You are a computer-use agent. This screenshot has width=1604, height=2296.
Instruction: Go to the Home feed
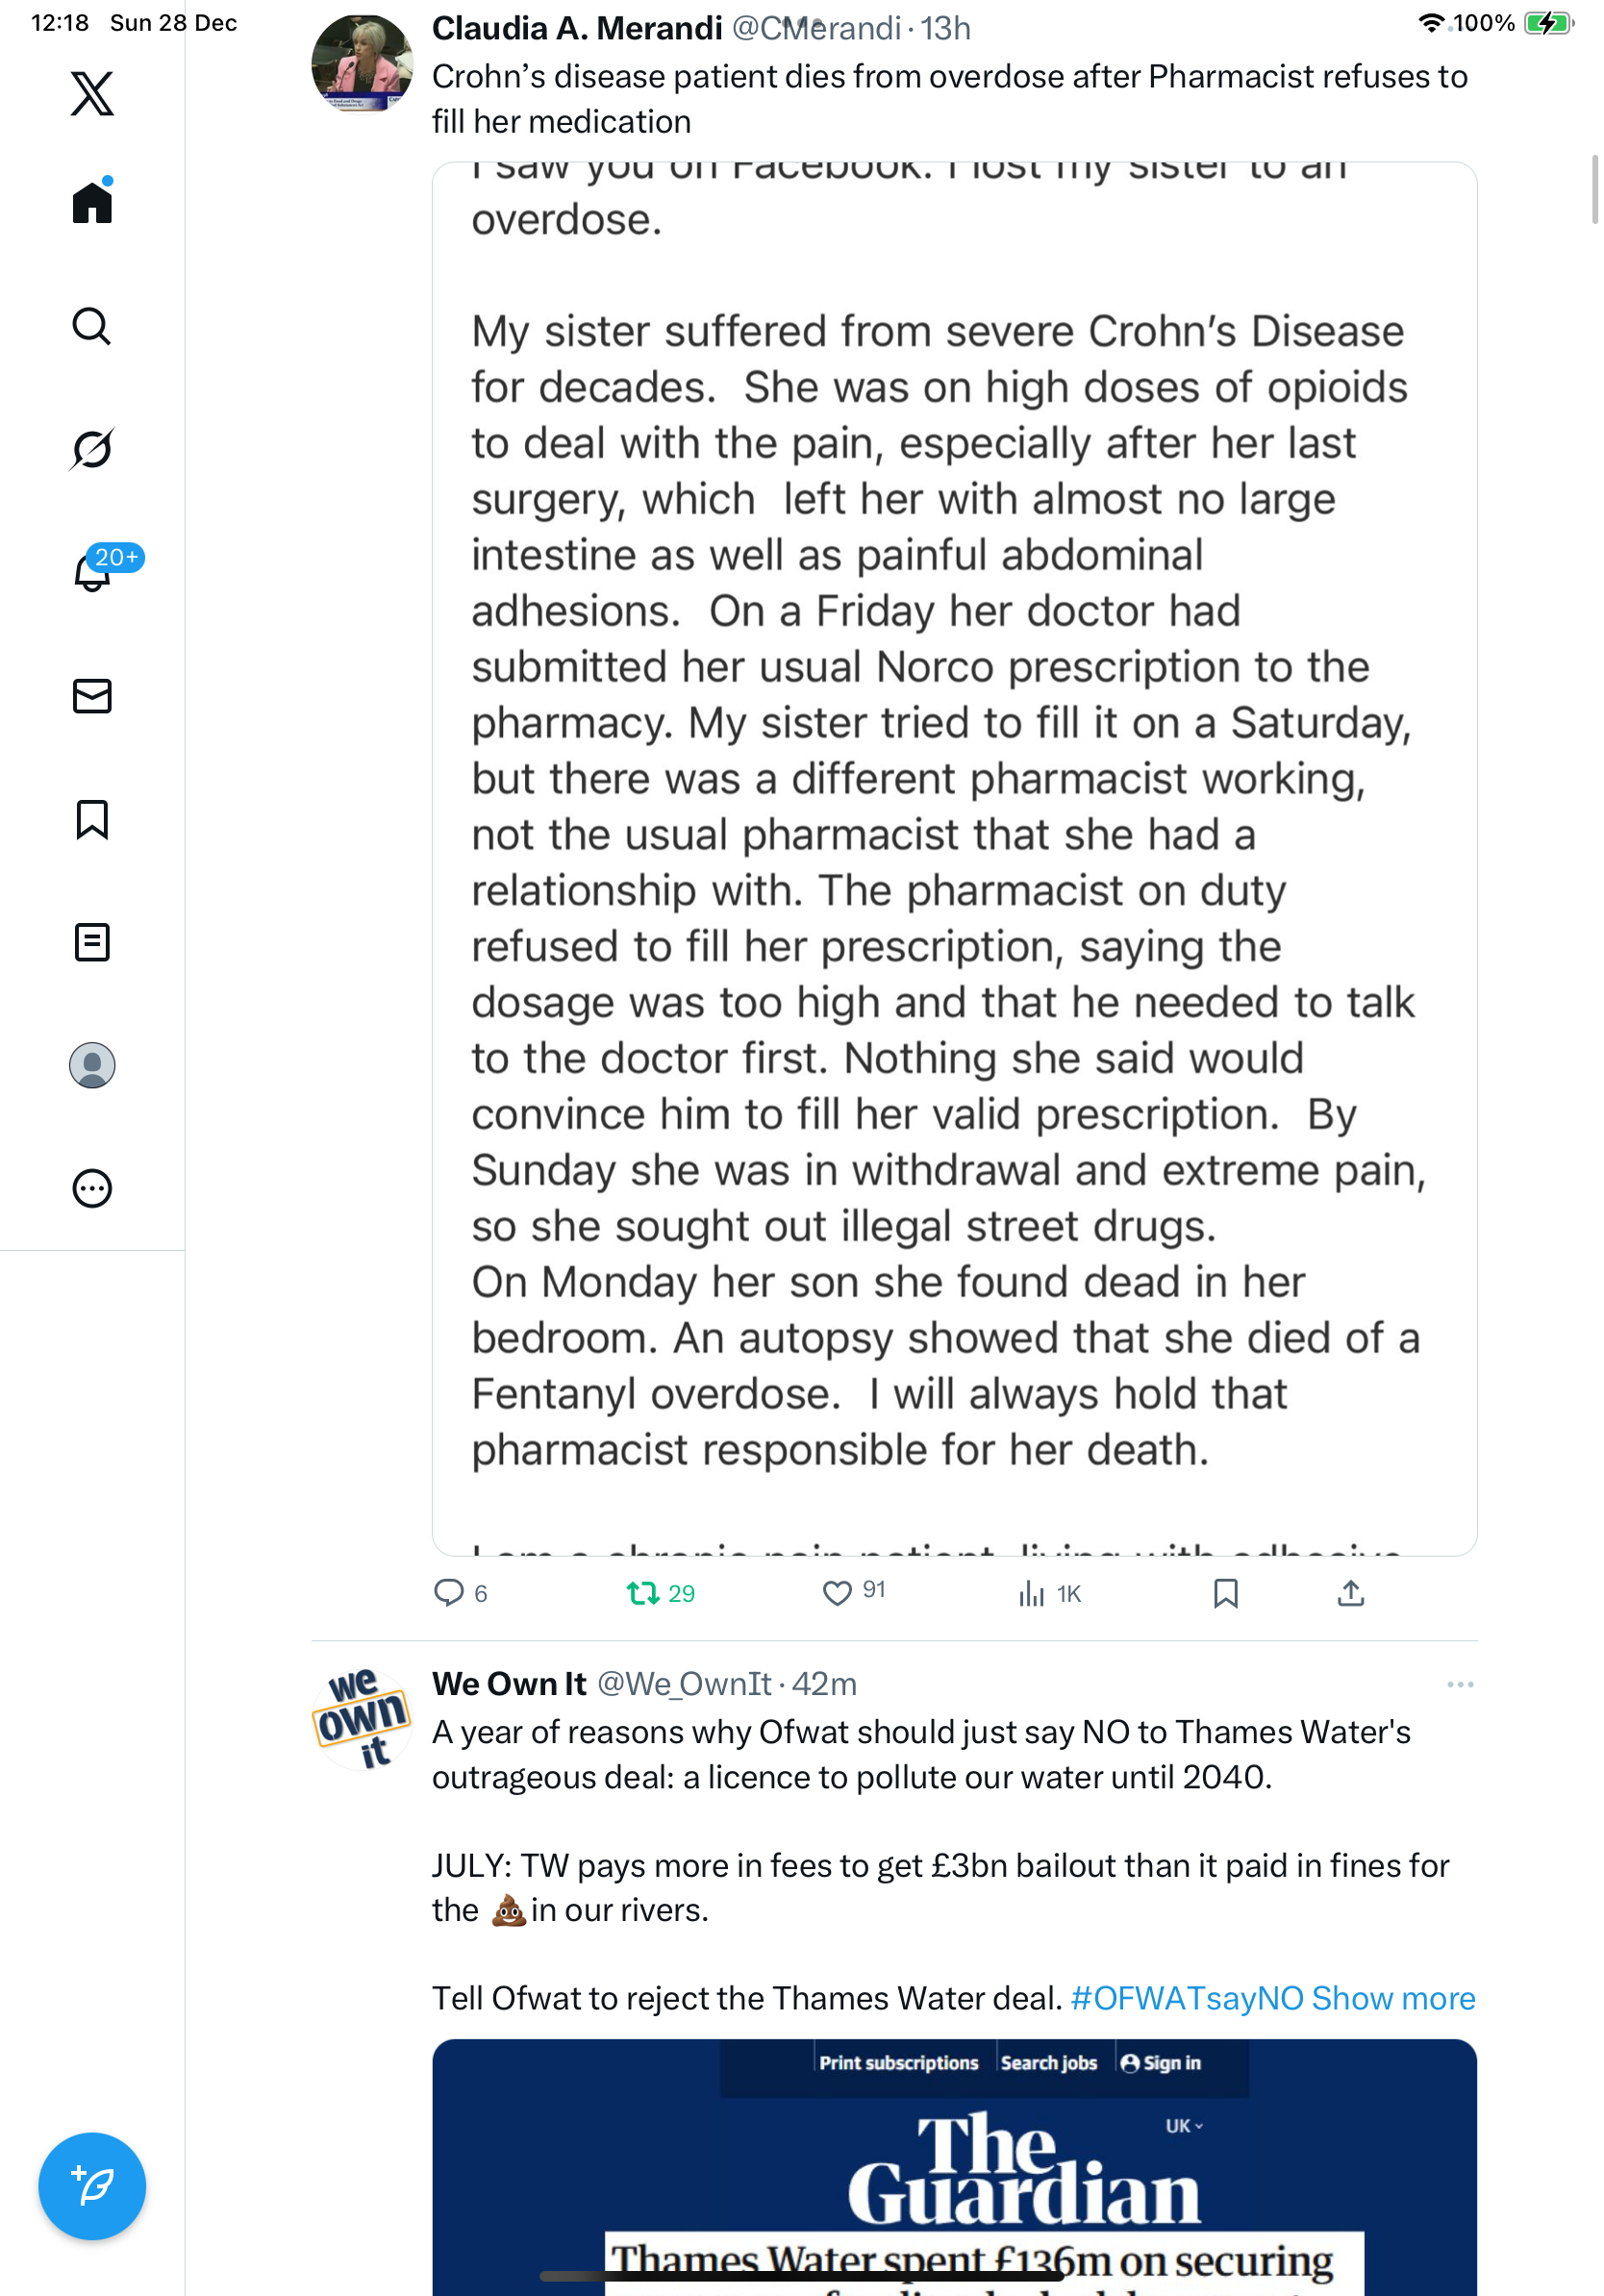92,203
